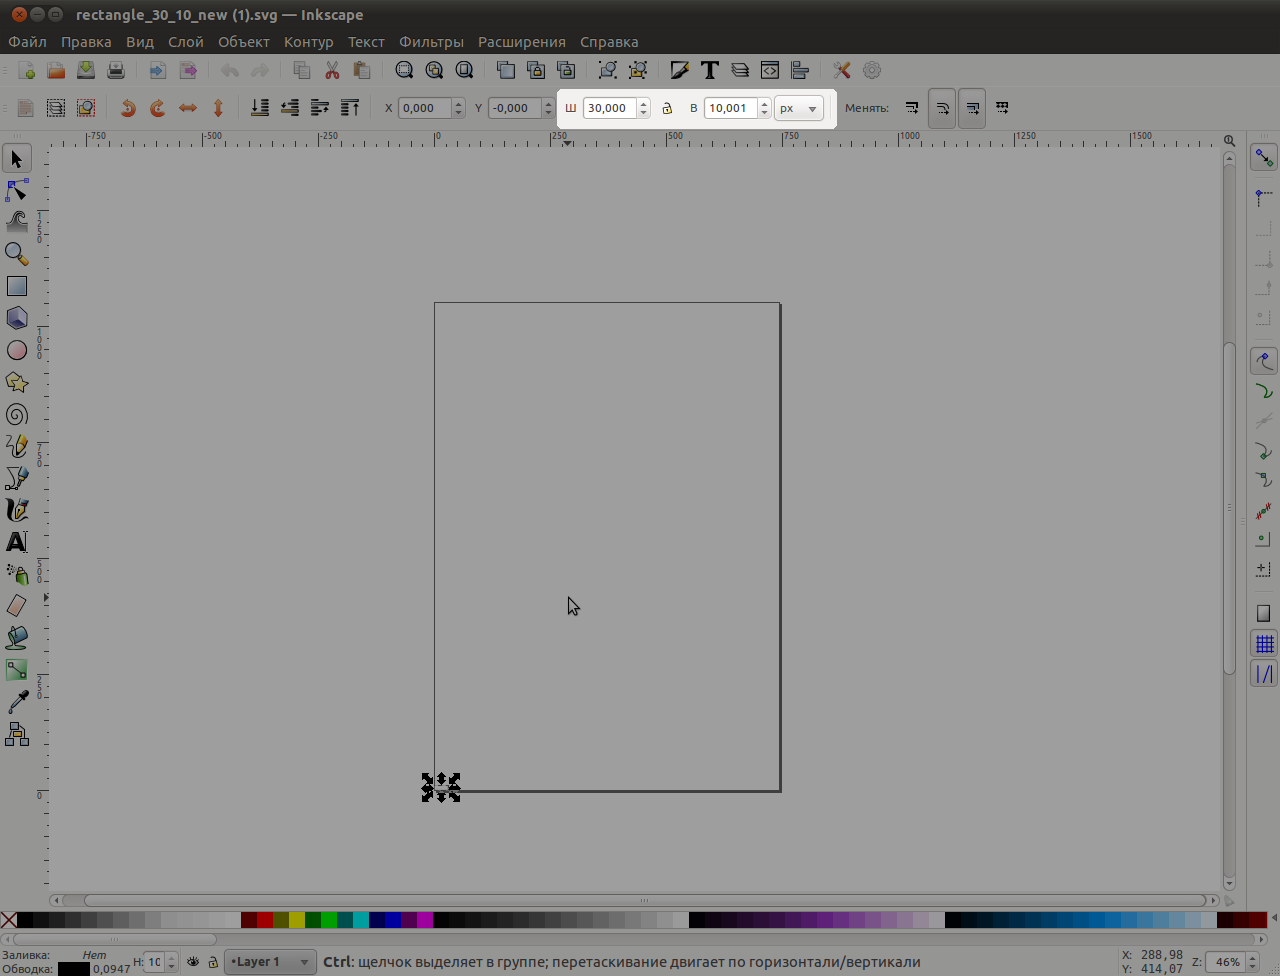The image size is (1280, 976).
Task: Save the document with toolbar icon
Action: click(86, 70)
